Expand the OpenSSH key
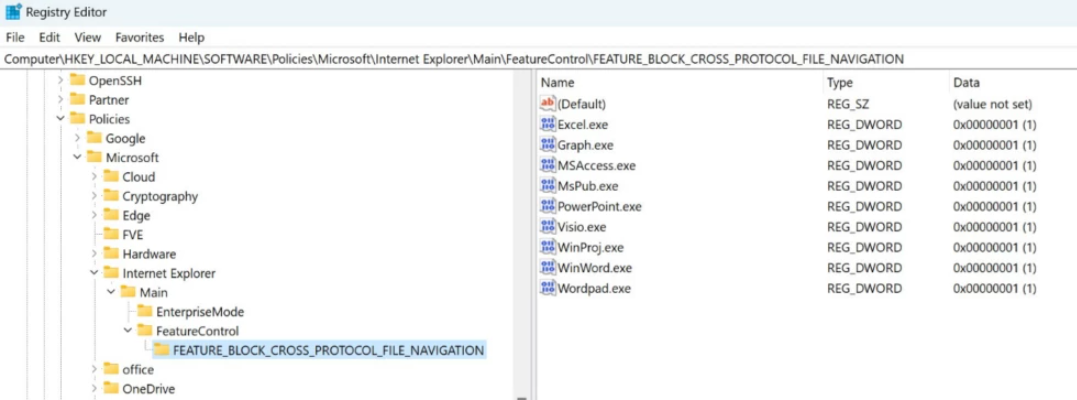 click(x=61, y=80)
